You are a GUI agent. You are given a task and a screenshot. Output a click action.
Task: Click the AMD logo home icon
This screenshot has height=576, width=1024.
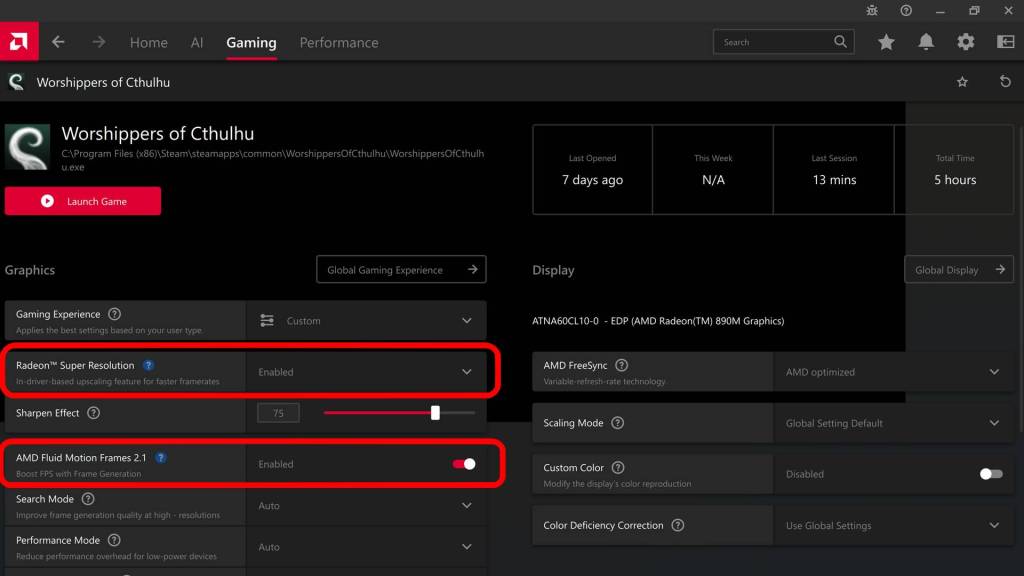20,42
